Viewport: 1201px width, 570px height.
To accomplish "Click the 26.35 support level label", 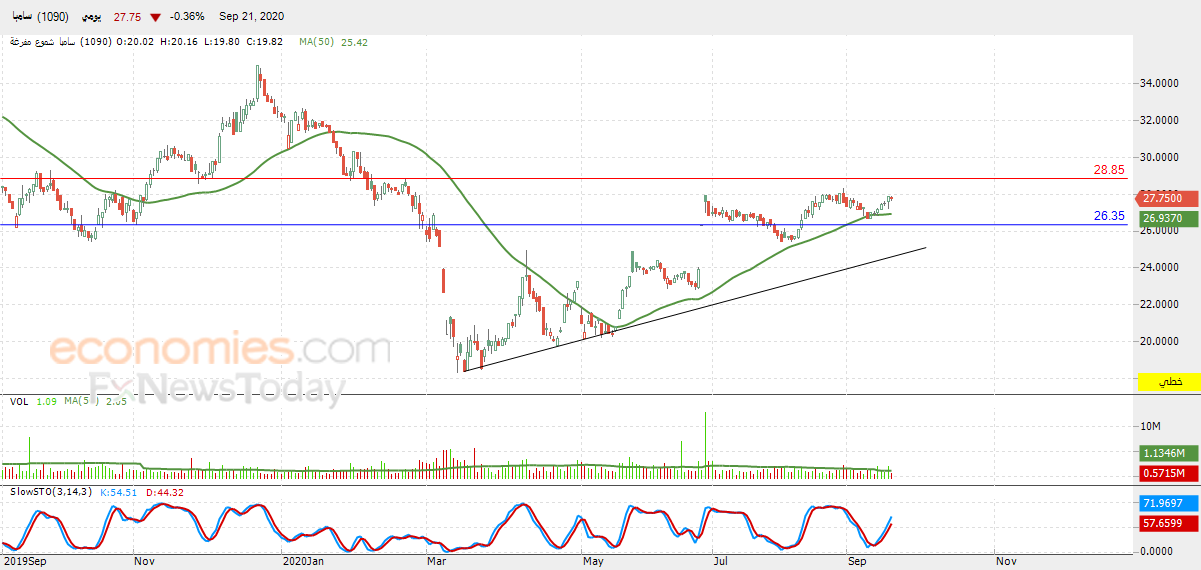I will pyautogui.click(x=1109, y=215).
